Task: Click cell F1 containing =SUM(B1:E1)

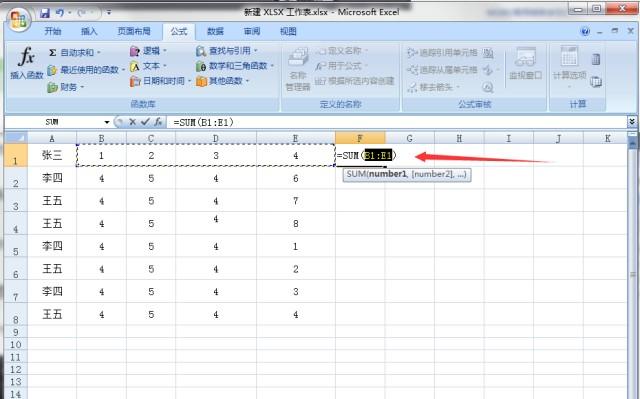Action: click(x=360, y=155)
